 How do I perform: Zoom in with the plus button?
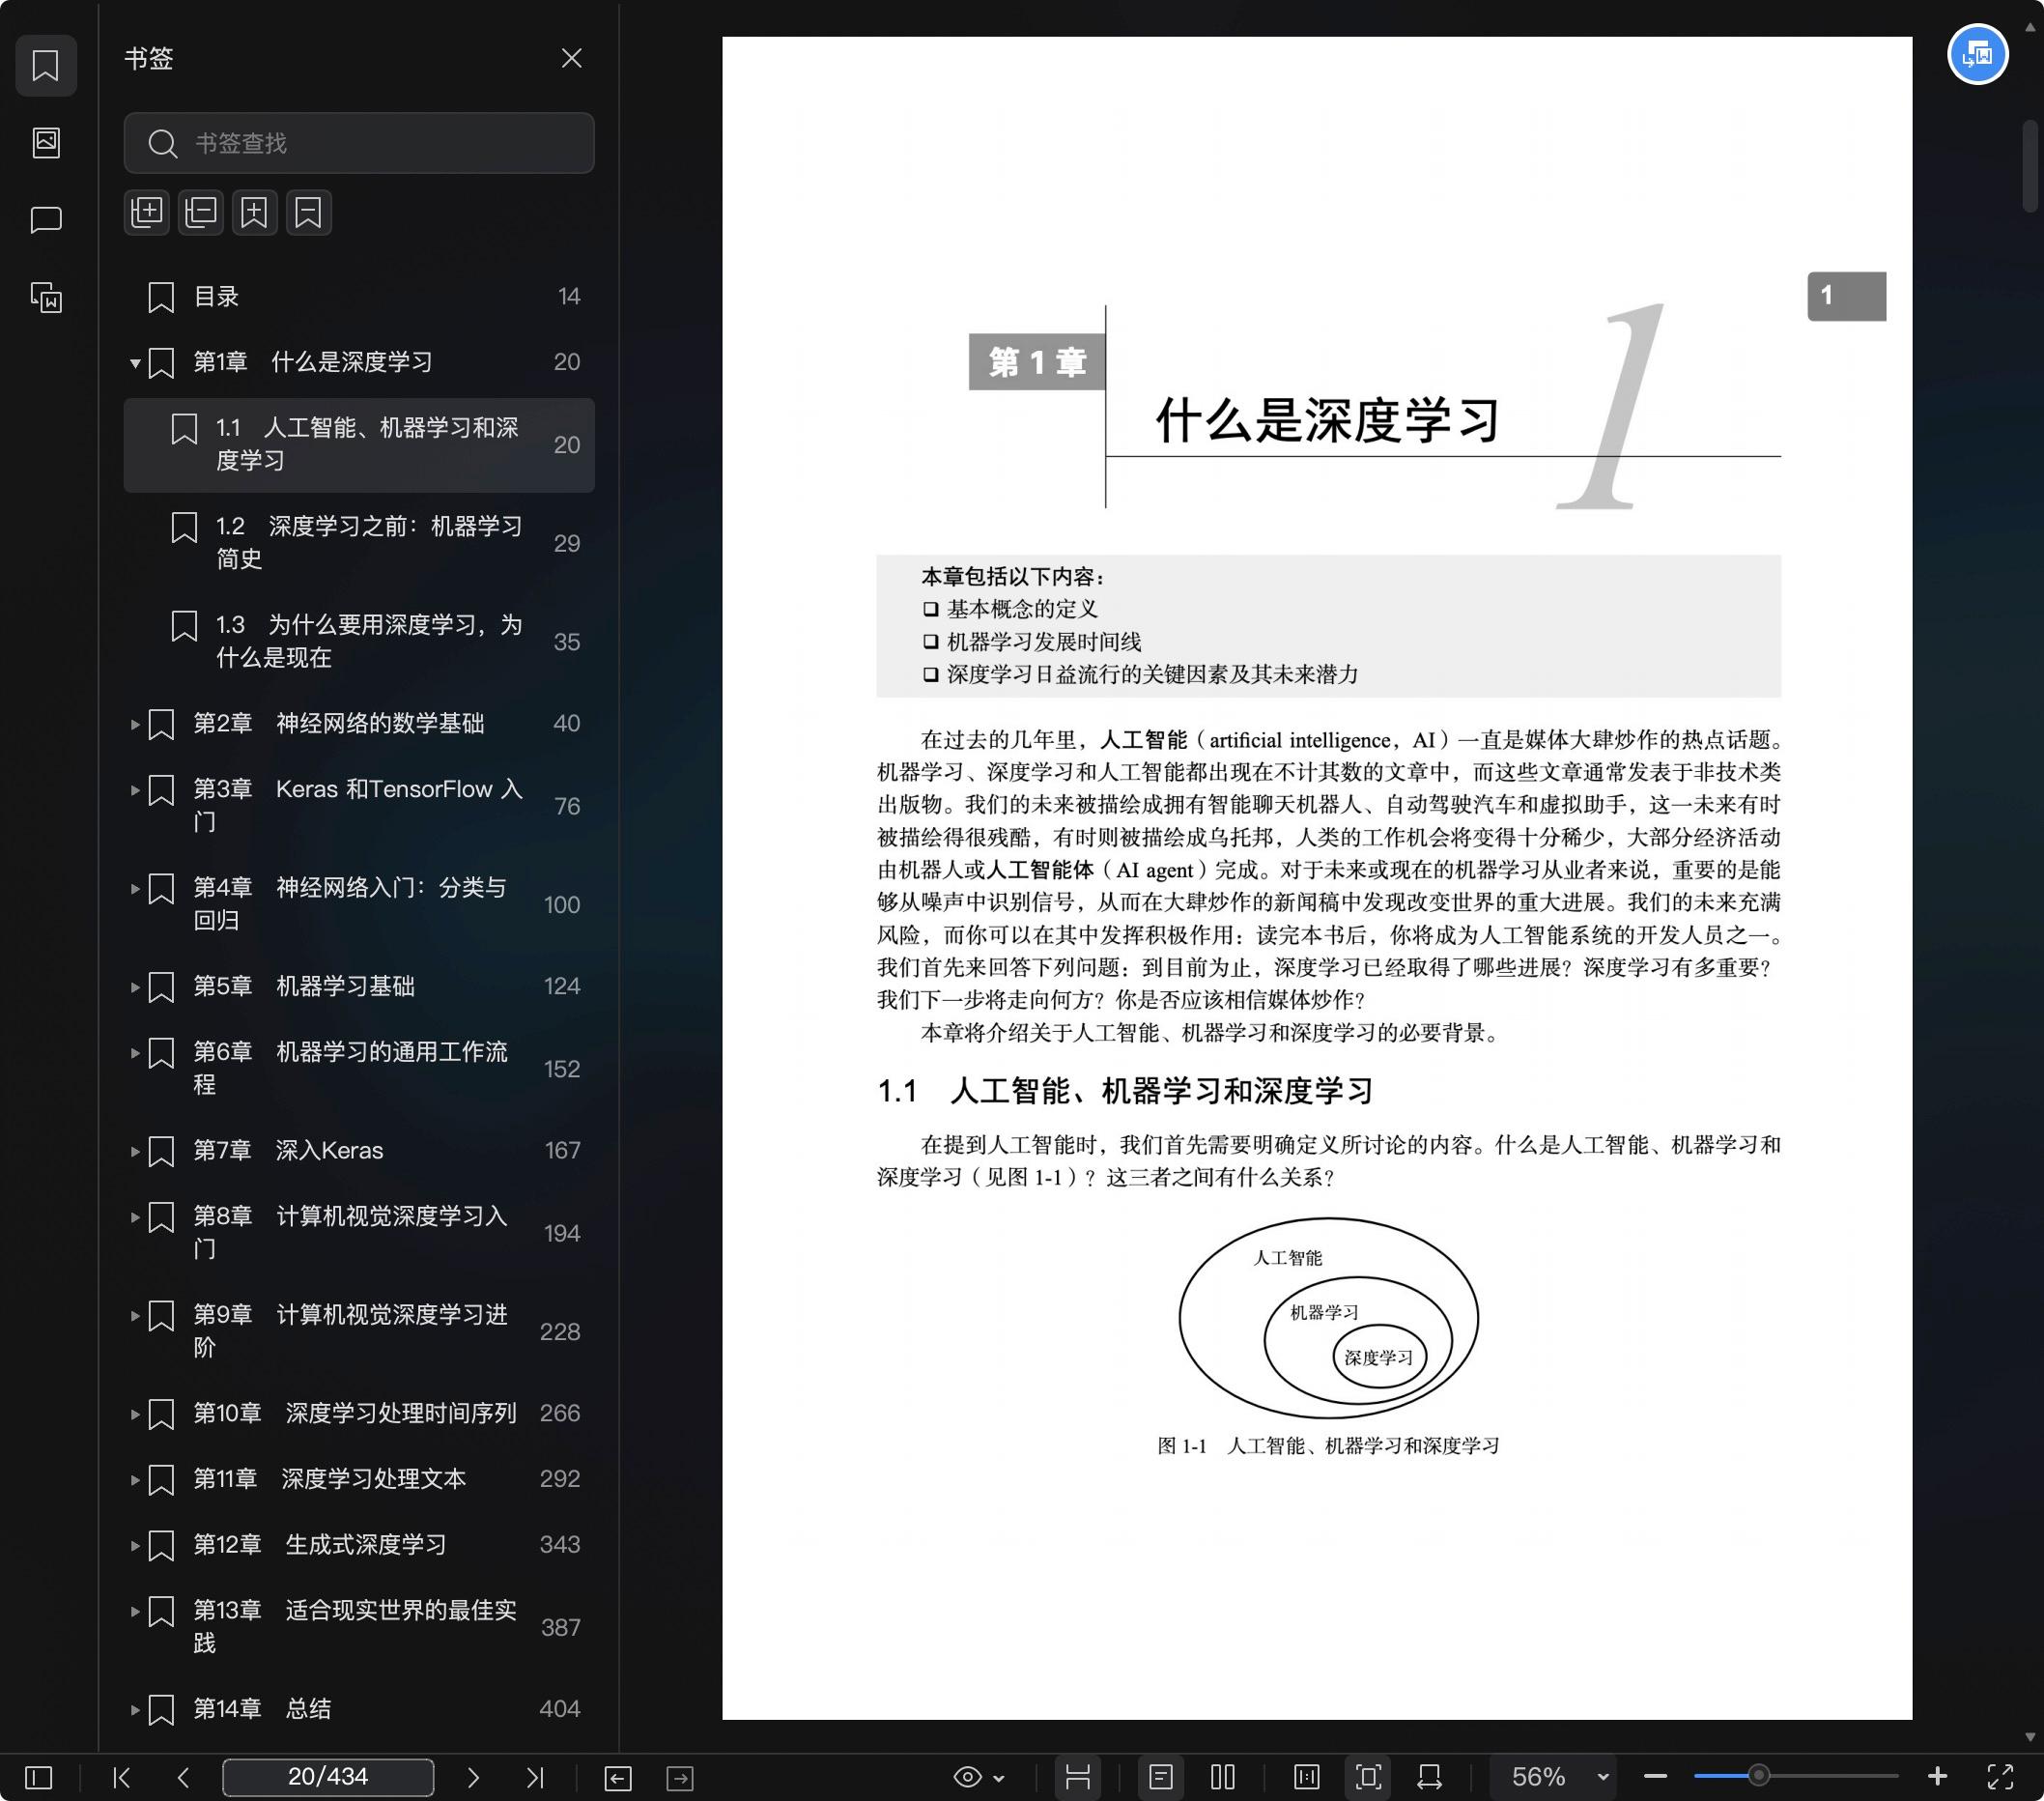(1937, 1776)
